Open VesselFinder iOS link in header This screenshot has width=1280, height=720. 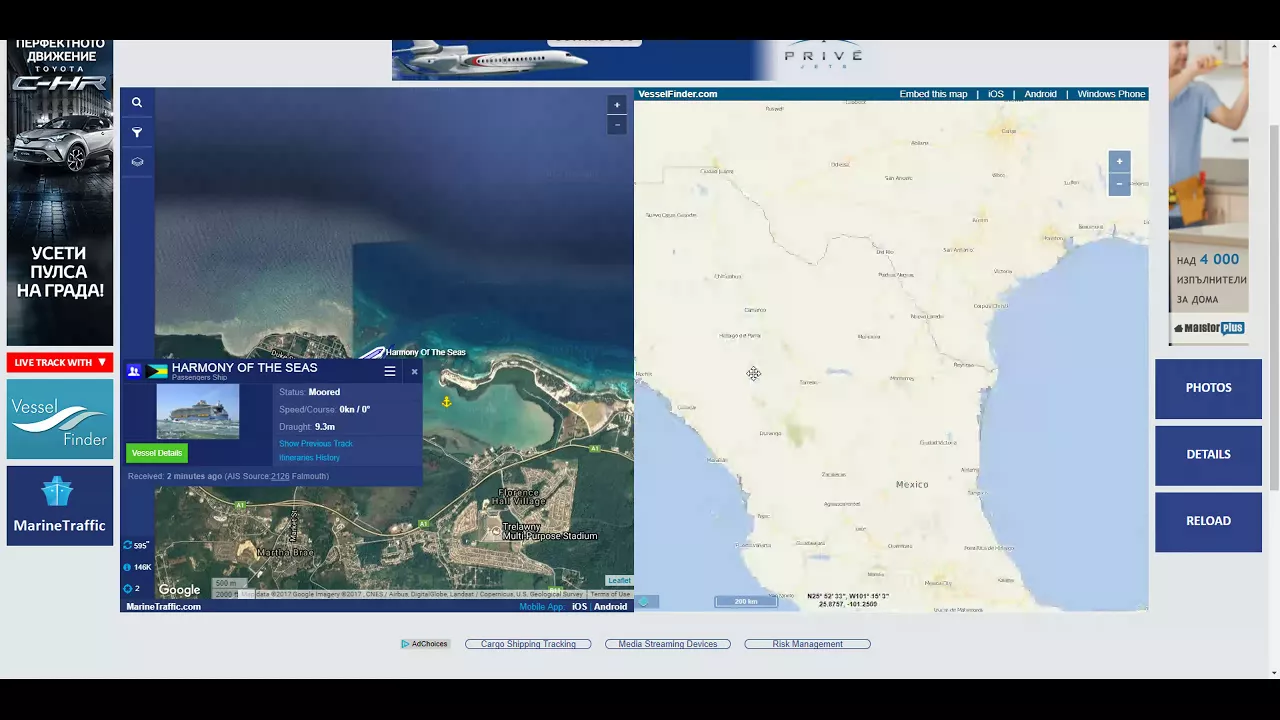pos(996,94)
